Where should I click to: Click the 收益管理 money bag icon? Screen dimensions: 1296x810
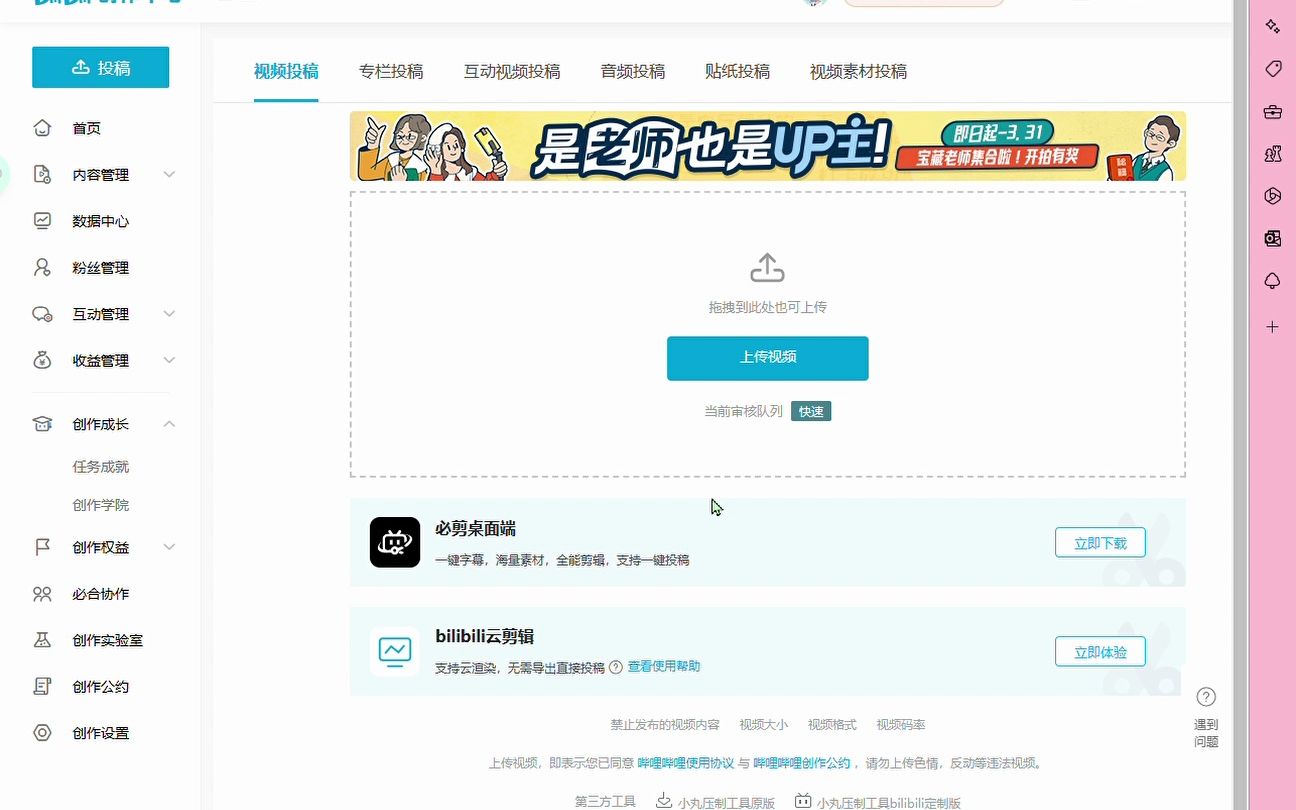(x=42, y=360)
